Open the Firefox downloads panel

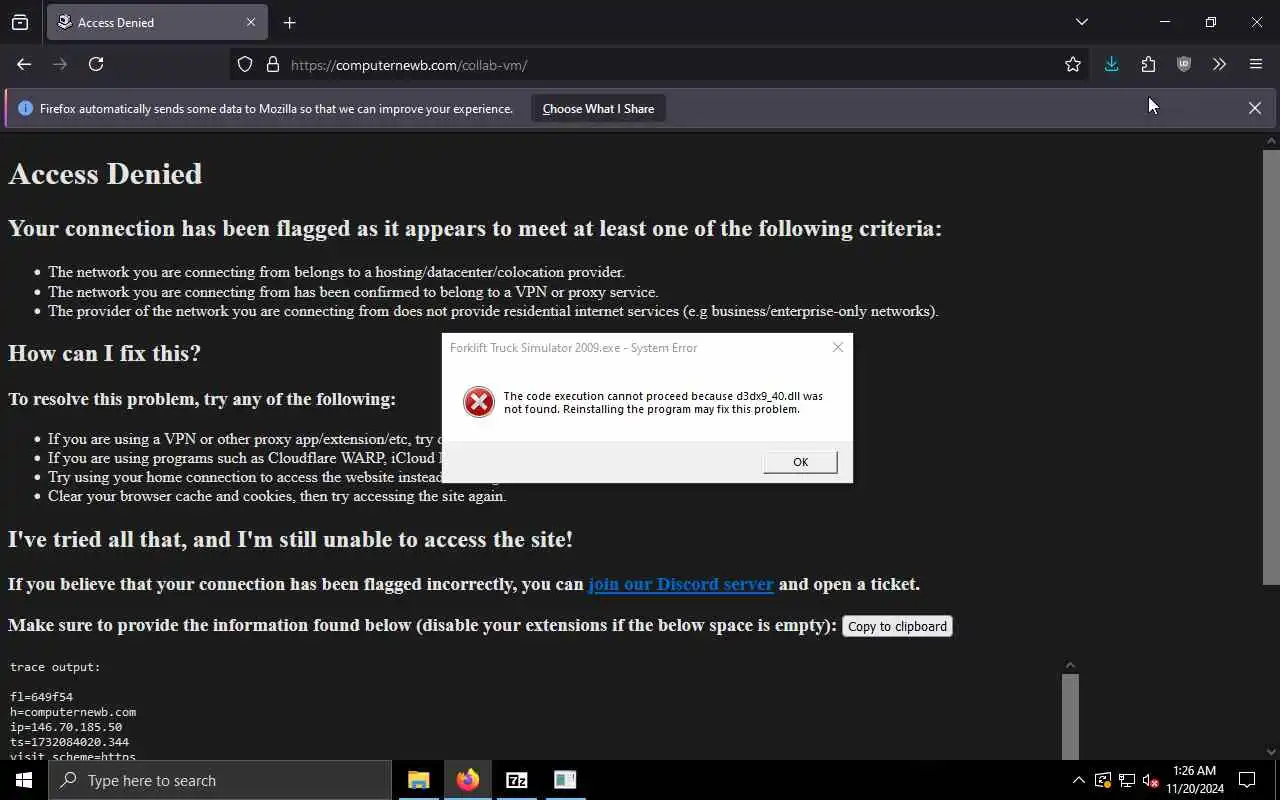pyautogui.click(x=1111, y=64)
